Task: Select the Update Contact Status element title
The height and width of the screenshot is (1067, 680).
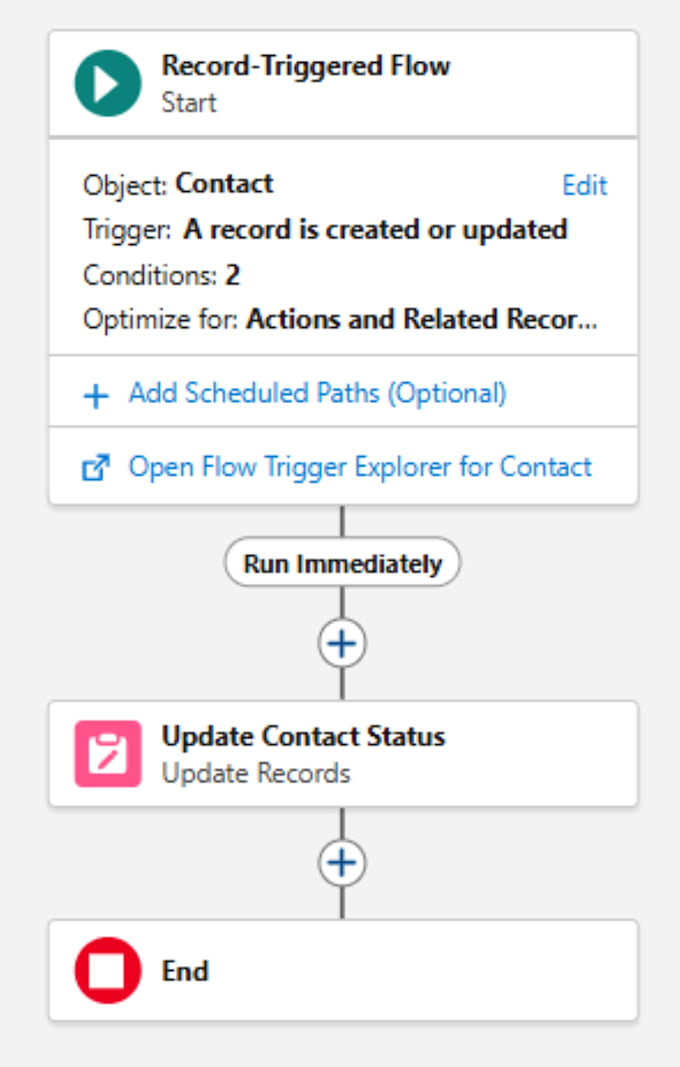Action: pyautogui.click(x=304, y=736)
